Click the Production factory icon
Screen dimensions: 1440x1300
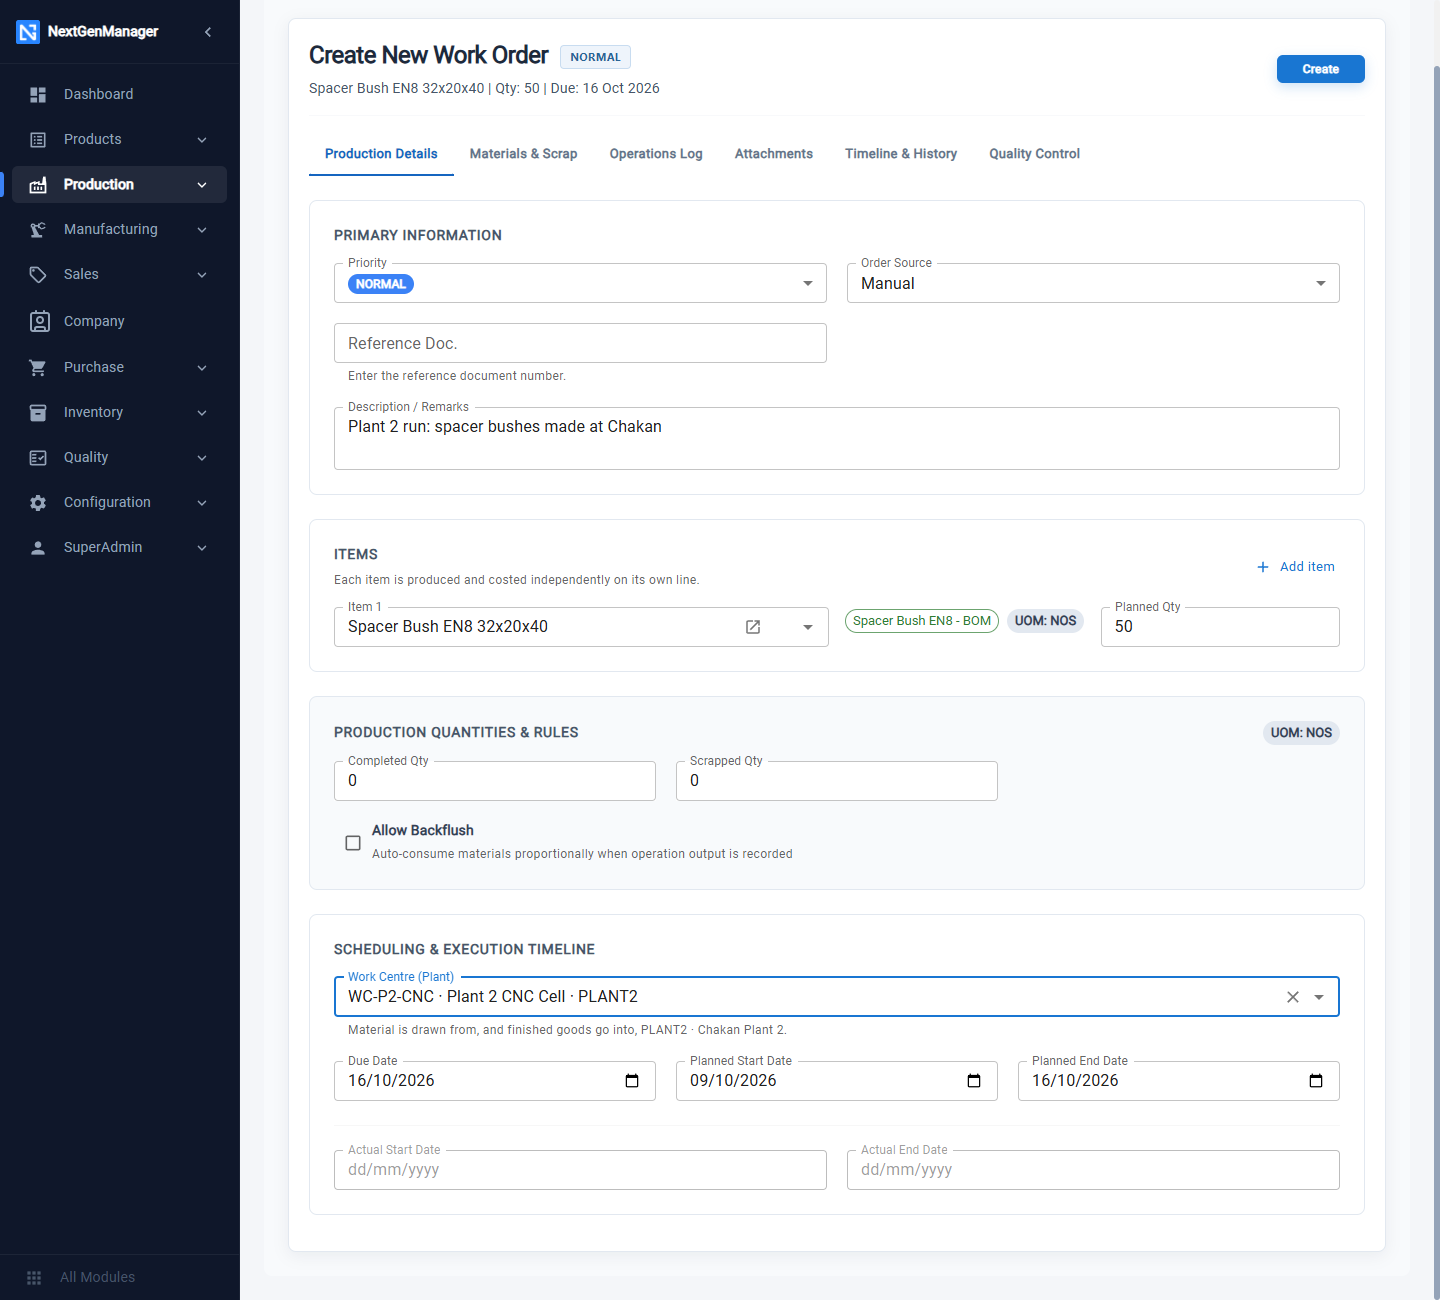click(38, 184)
